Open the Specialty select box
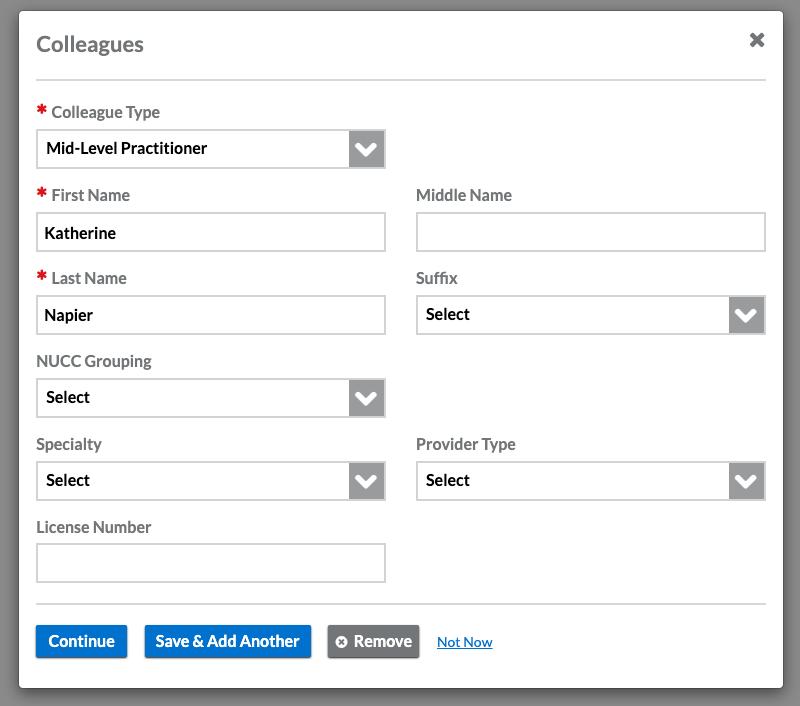This screenshot has width=800, height=706. (194, 481)
